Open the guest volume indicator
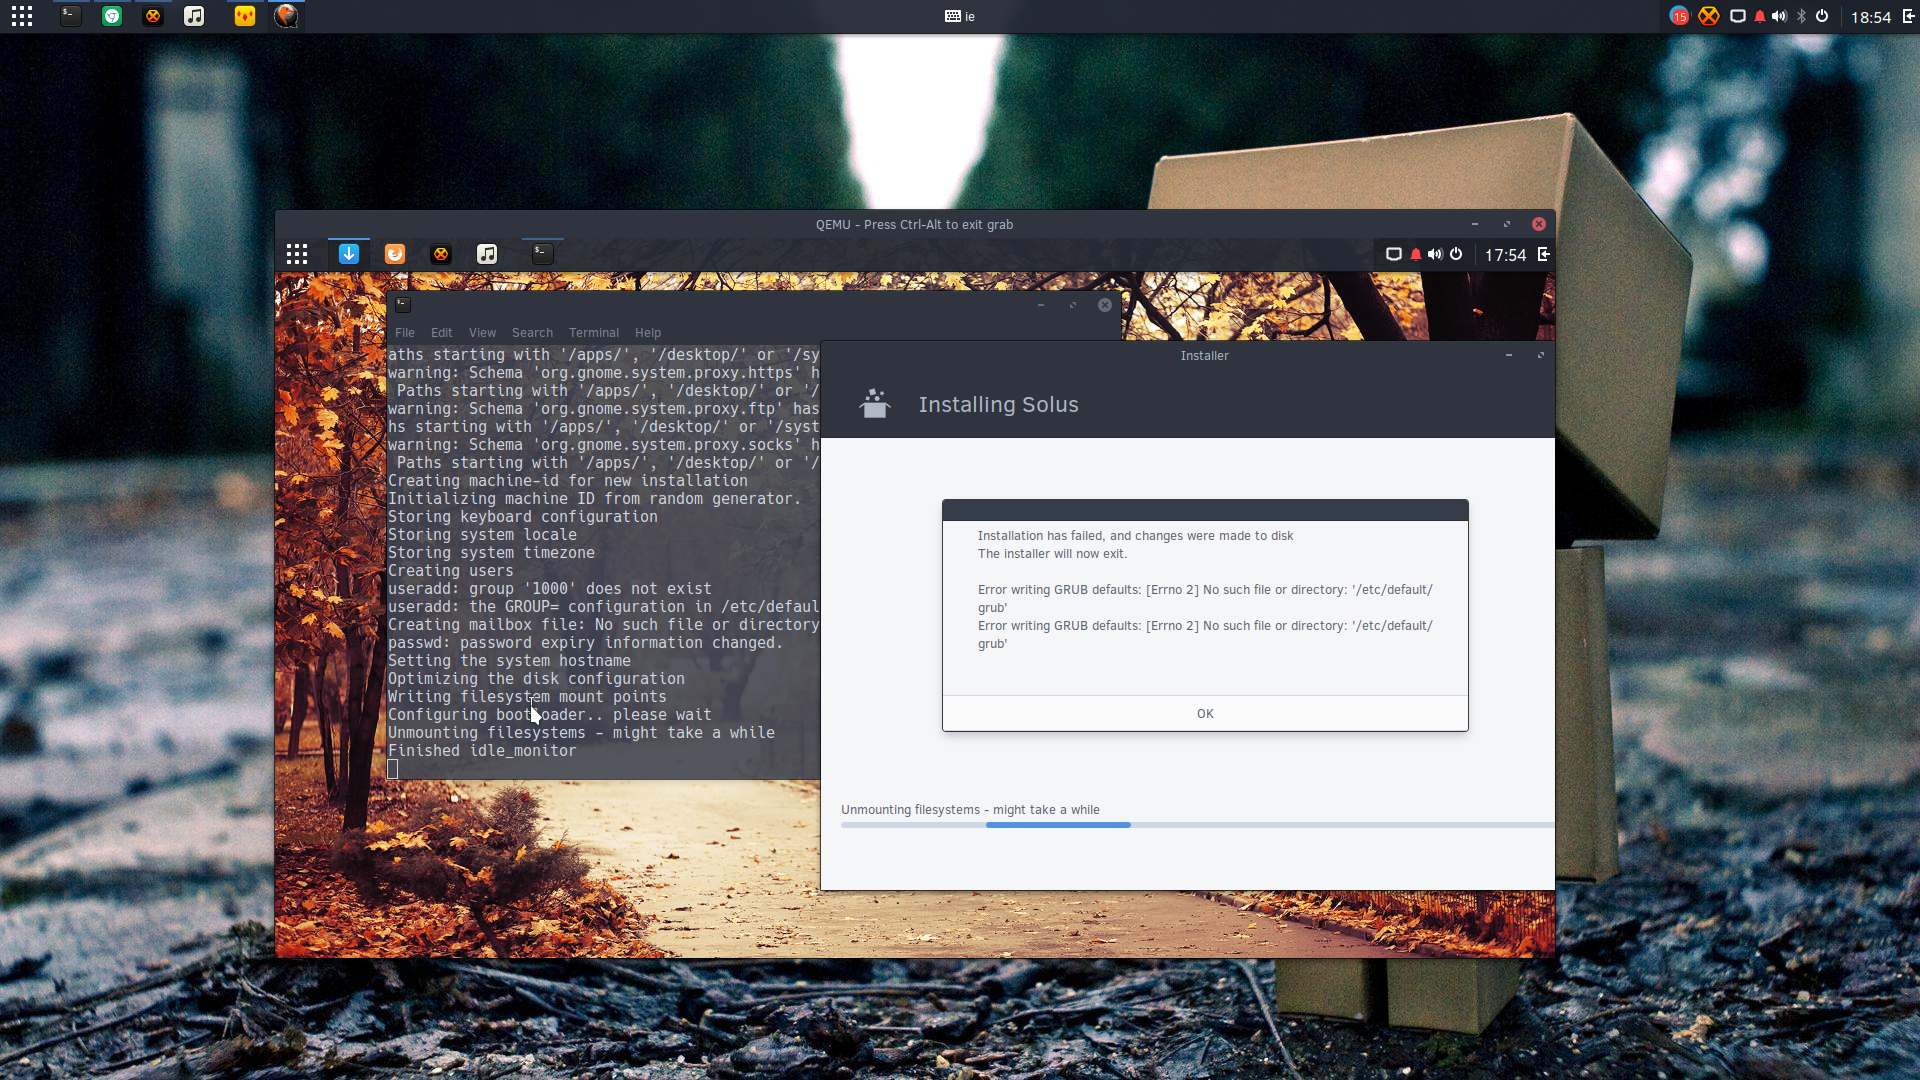Screen dimensions: 1920x1080 click(x=1435, y=254)
